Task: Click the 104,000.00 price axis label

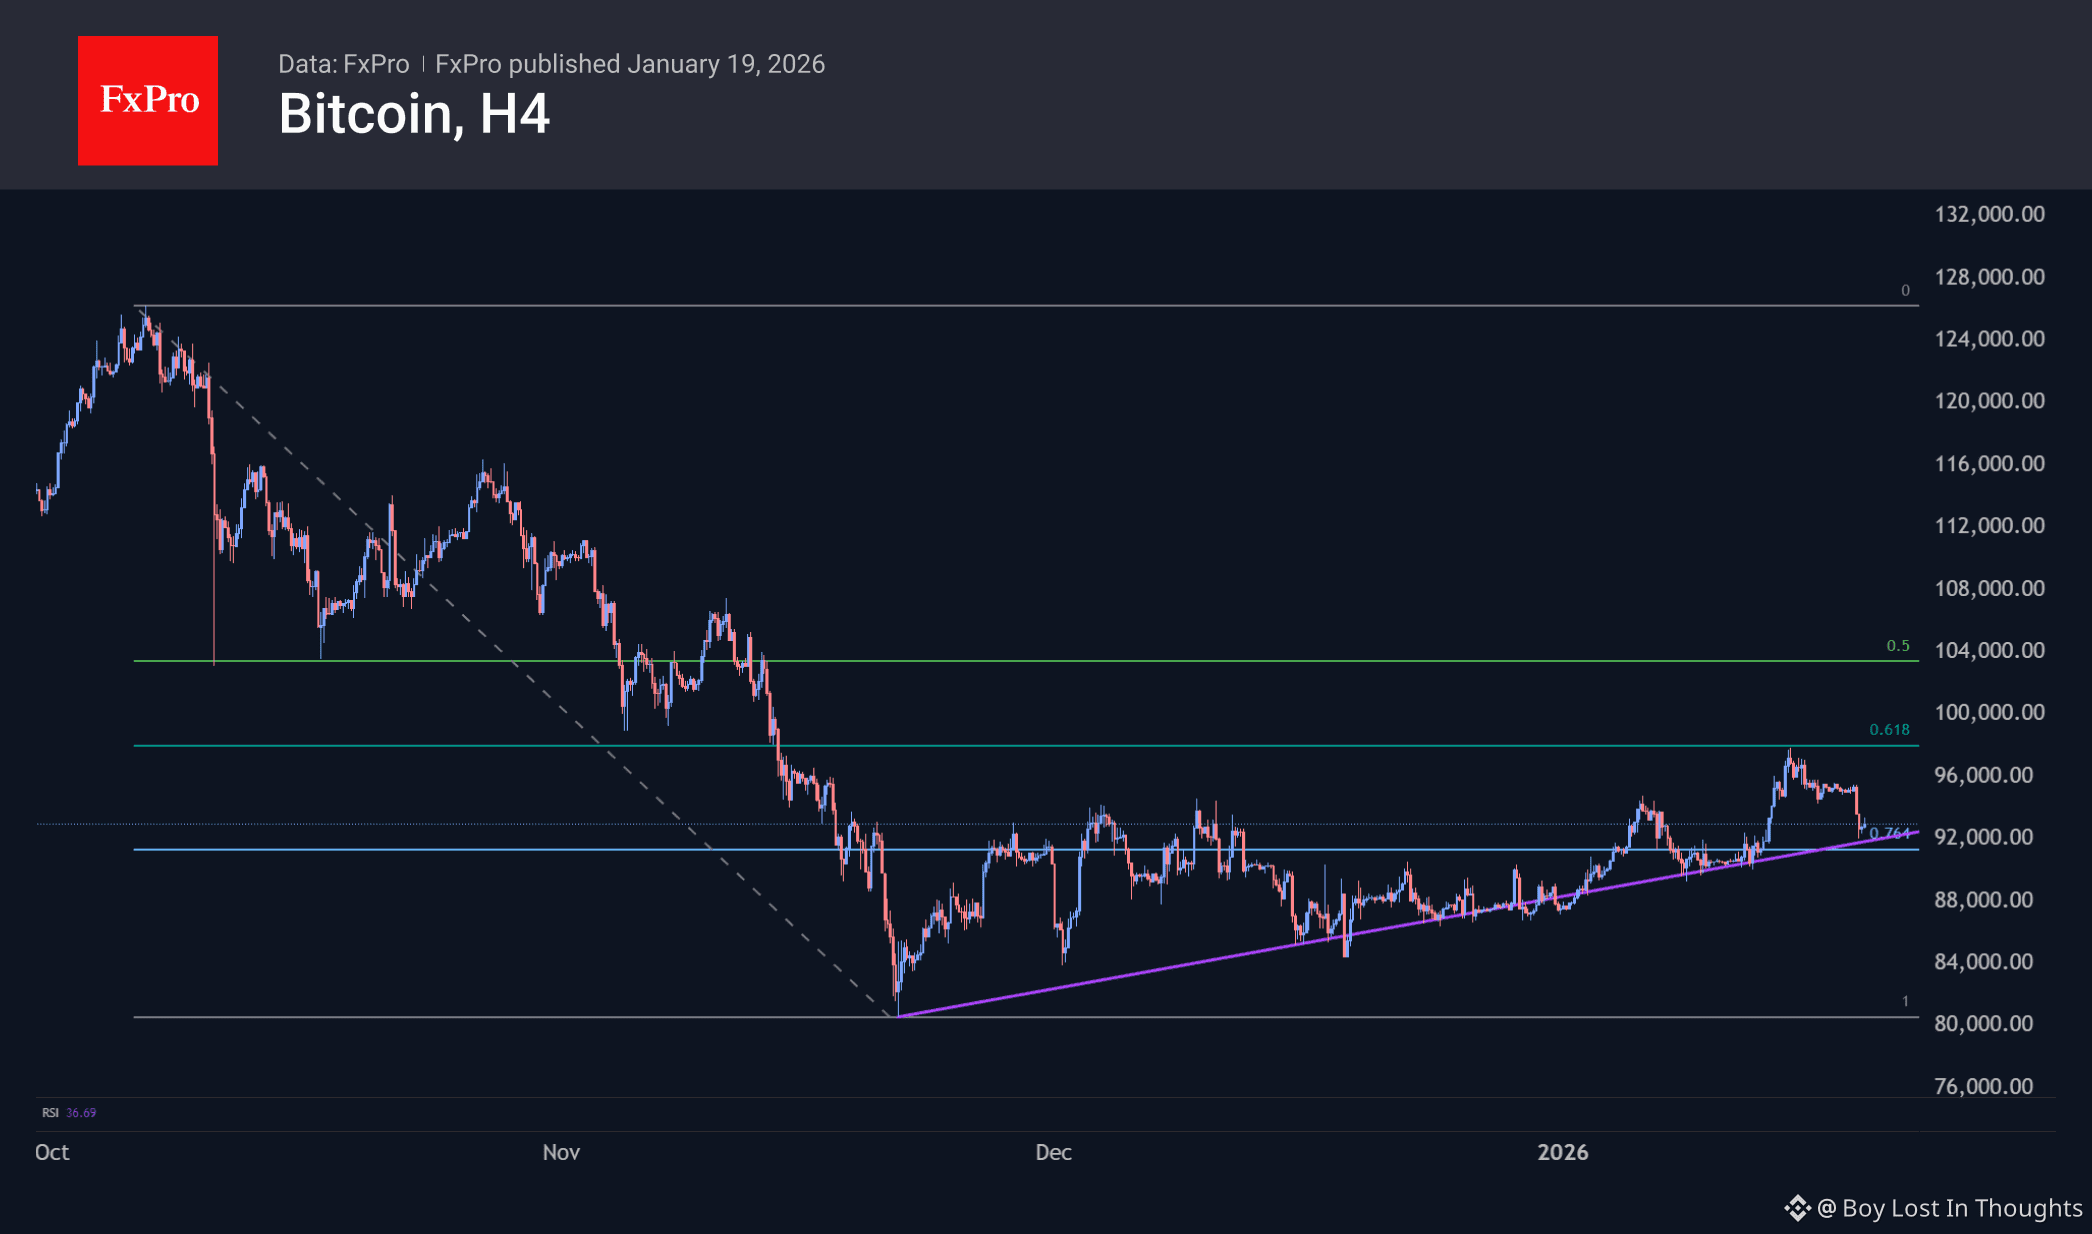Action: [1989, 650]
